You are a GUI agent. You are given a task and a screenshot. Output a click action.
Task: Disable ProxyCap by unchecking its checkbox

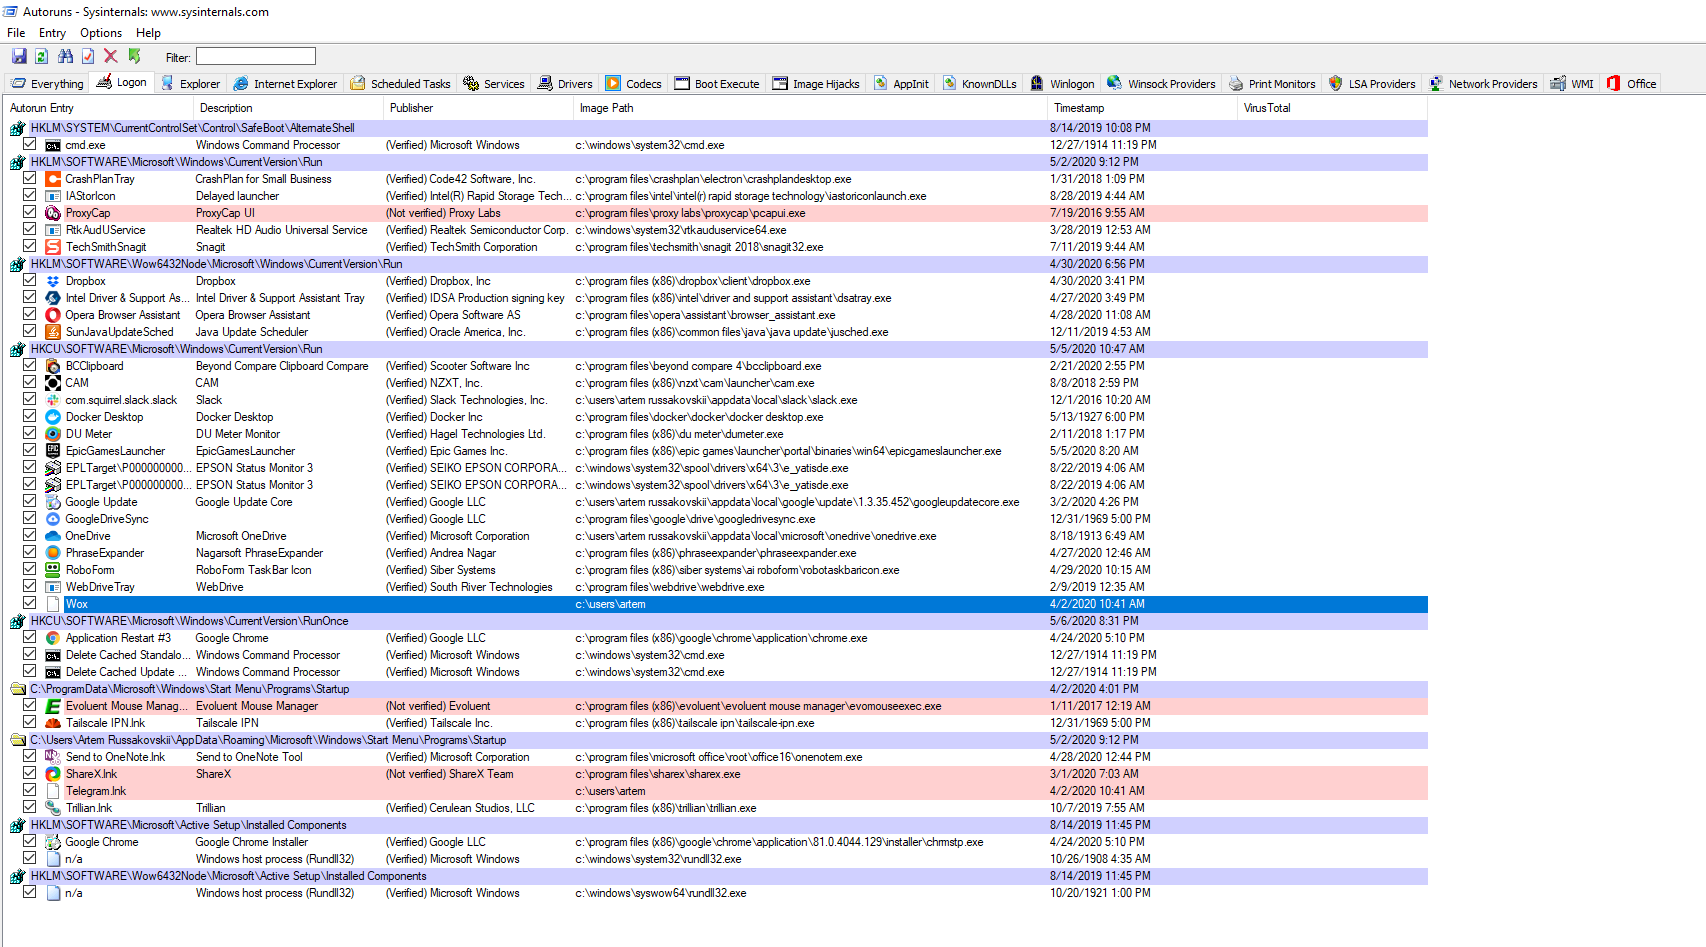29,212
